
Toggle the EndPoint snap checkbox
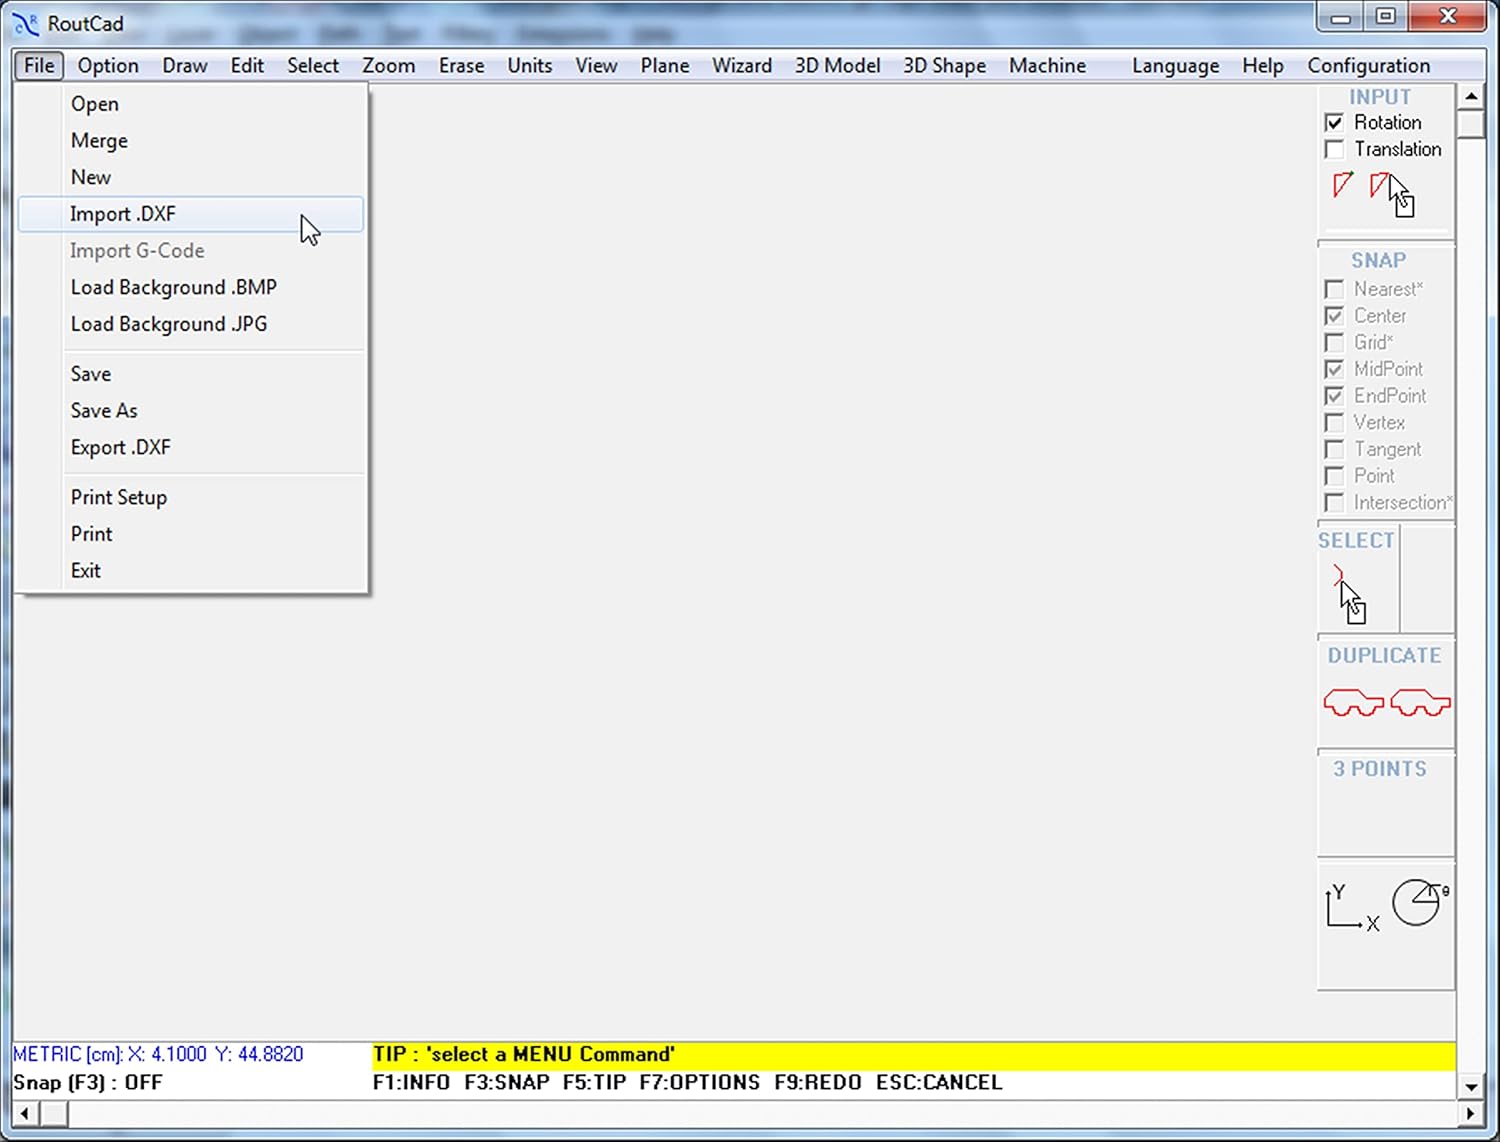tap(1334, 396)
